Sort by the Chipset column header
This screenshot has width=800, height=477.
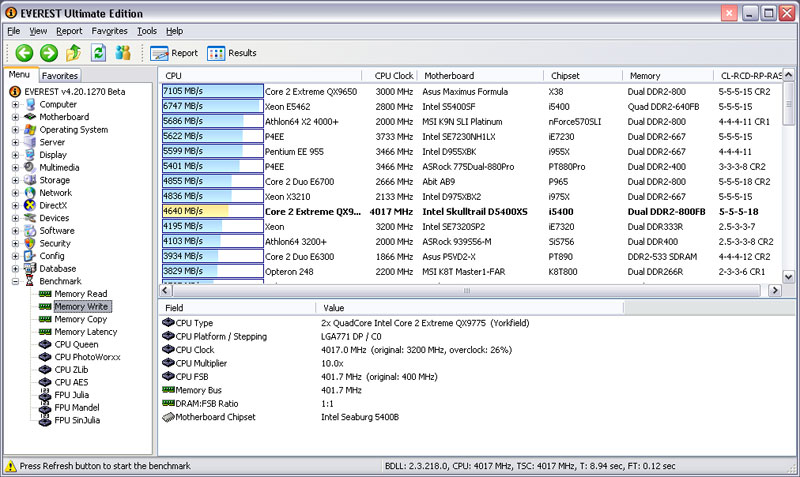(583, 76)
